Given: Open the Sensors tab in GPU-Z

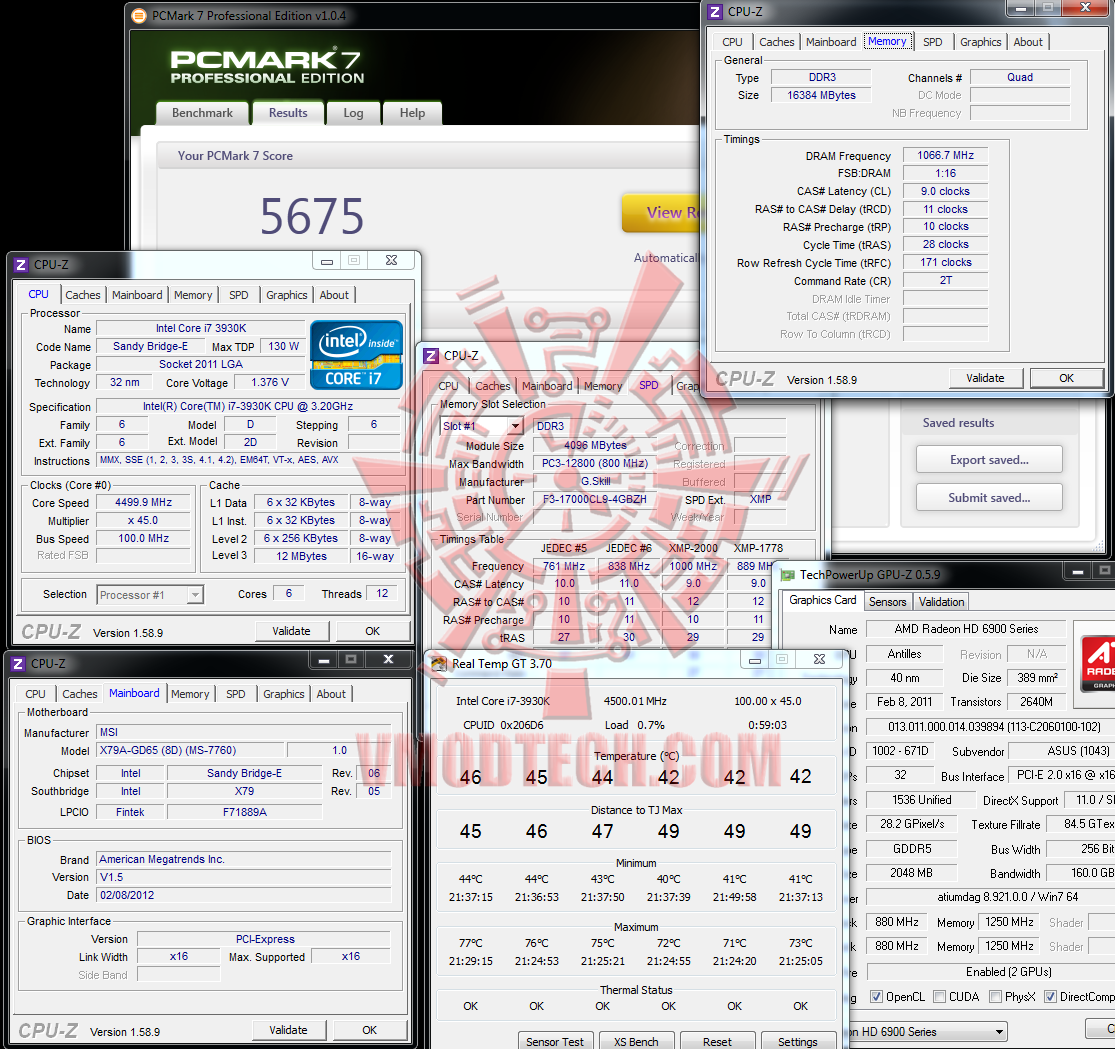Looking at the screenshot, I should coord(887,602).
